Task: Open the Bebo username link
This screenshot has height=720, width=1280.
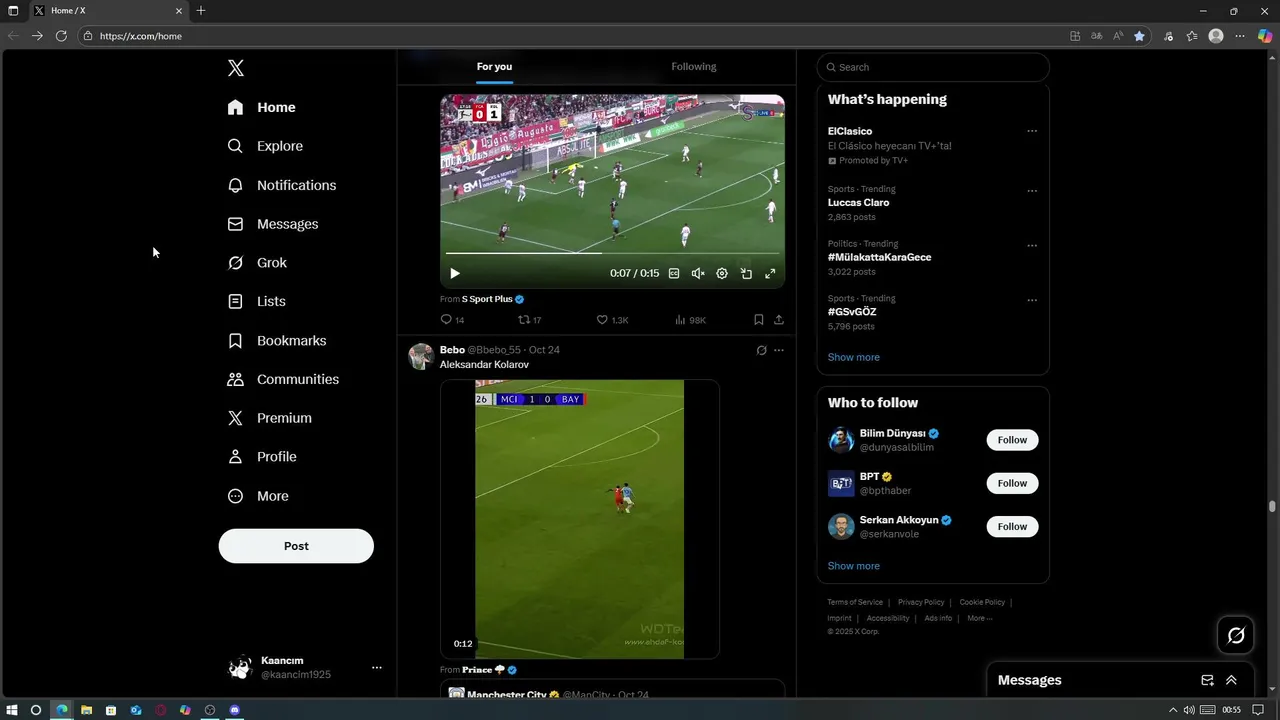Action: point(452,350)
